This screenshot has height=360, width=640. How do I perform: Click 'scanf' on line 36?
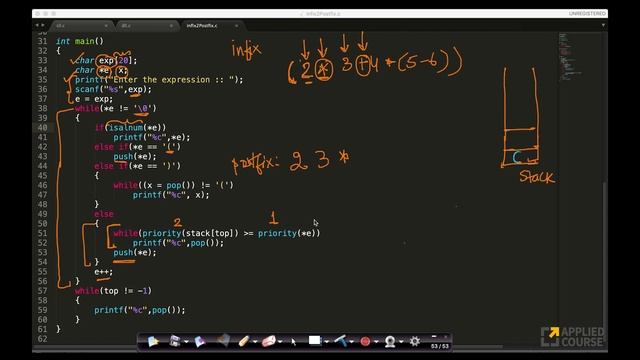tap(87, 89)
